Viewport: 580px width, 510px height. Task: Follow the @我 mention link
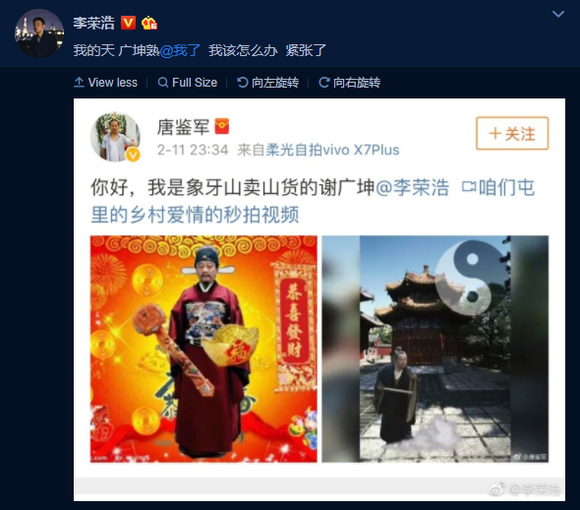click(180, 50)
